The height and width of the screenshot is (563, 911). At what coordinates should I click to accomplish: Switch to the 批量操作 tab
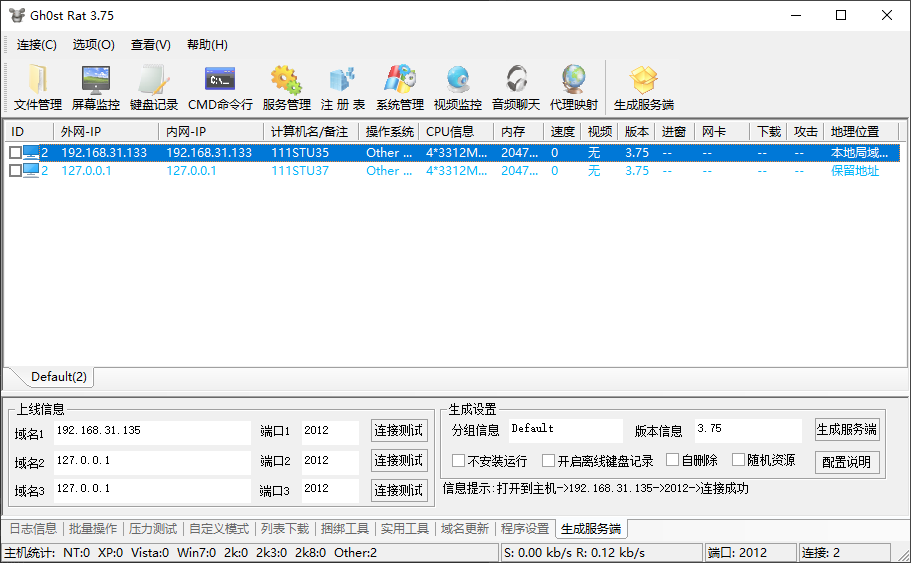(93, 529)
